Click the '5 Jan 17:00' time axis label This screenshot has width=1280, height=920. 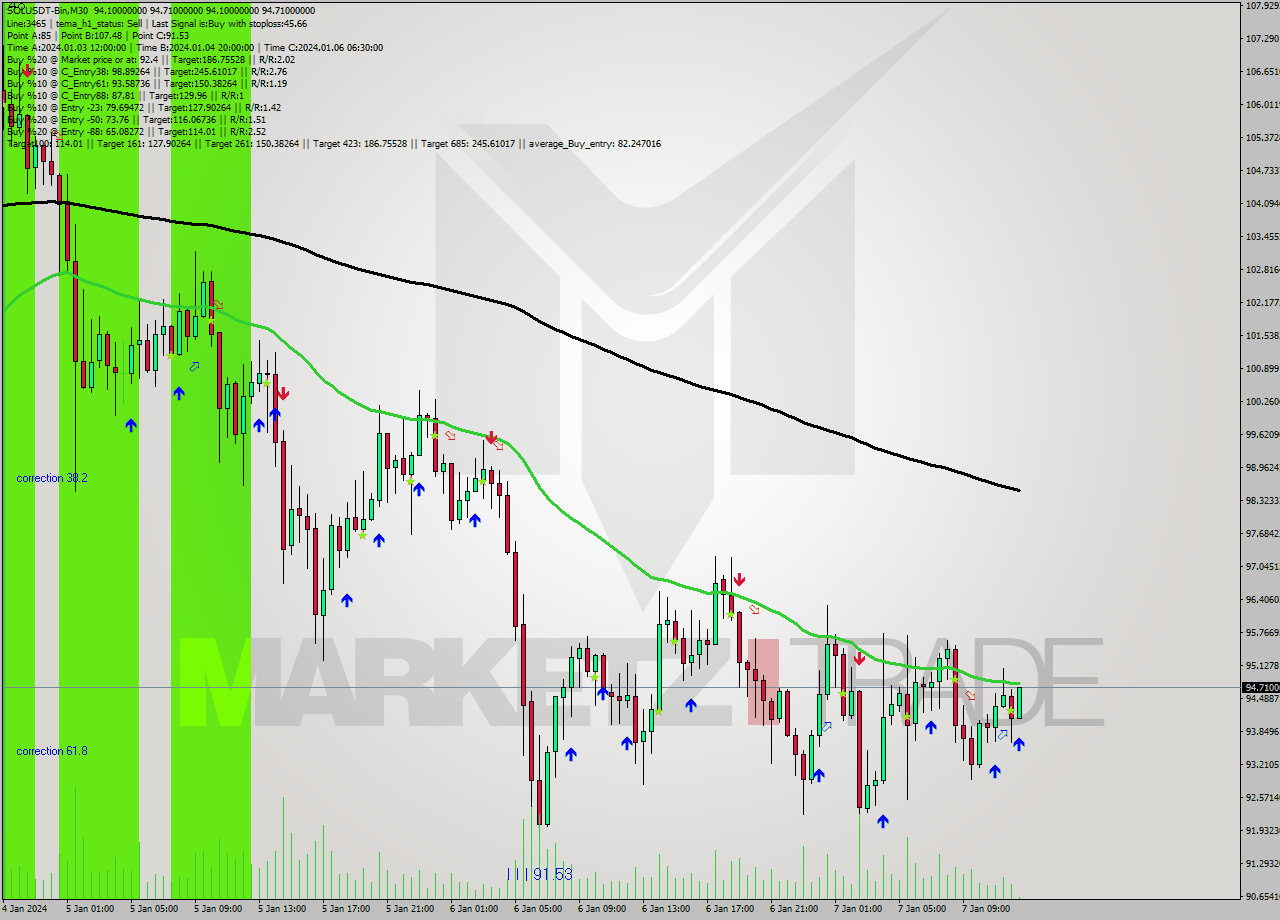pos(347,909)
